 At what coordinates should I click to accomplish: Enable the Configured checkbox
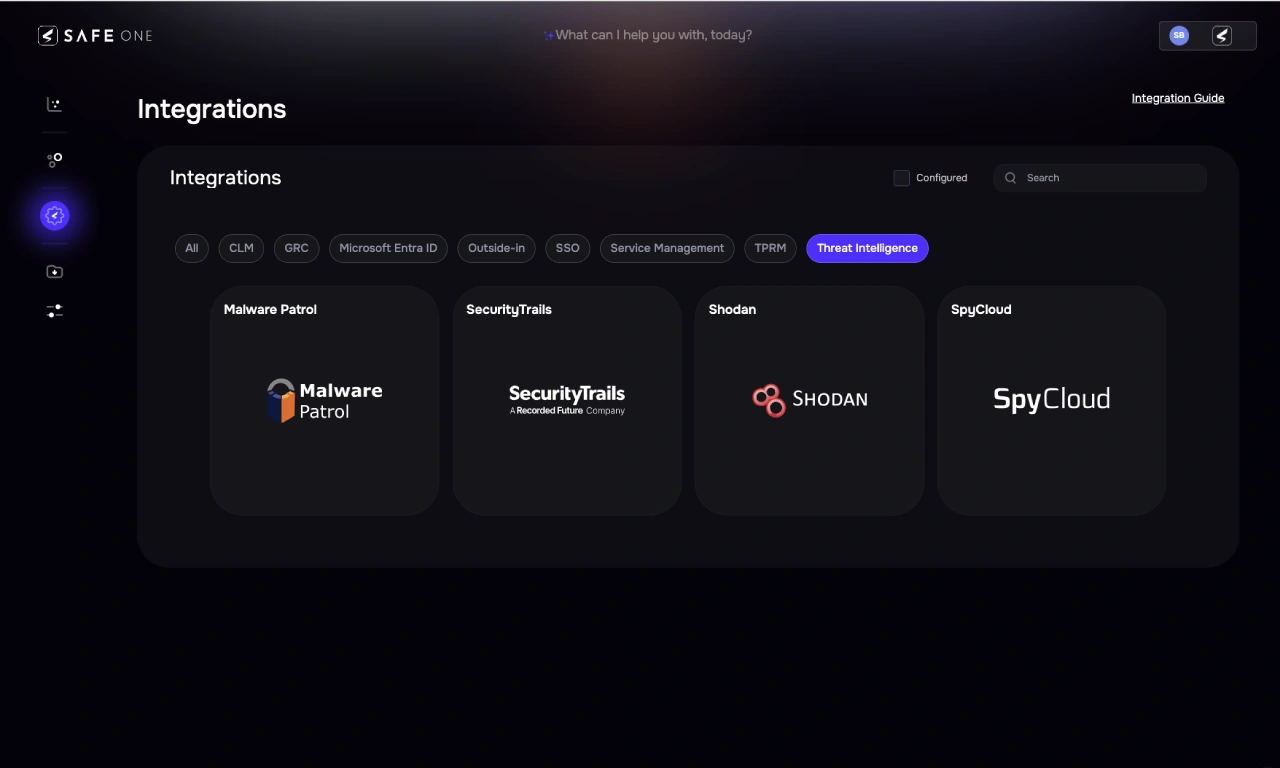click(x=902, y=178)
